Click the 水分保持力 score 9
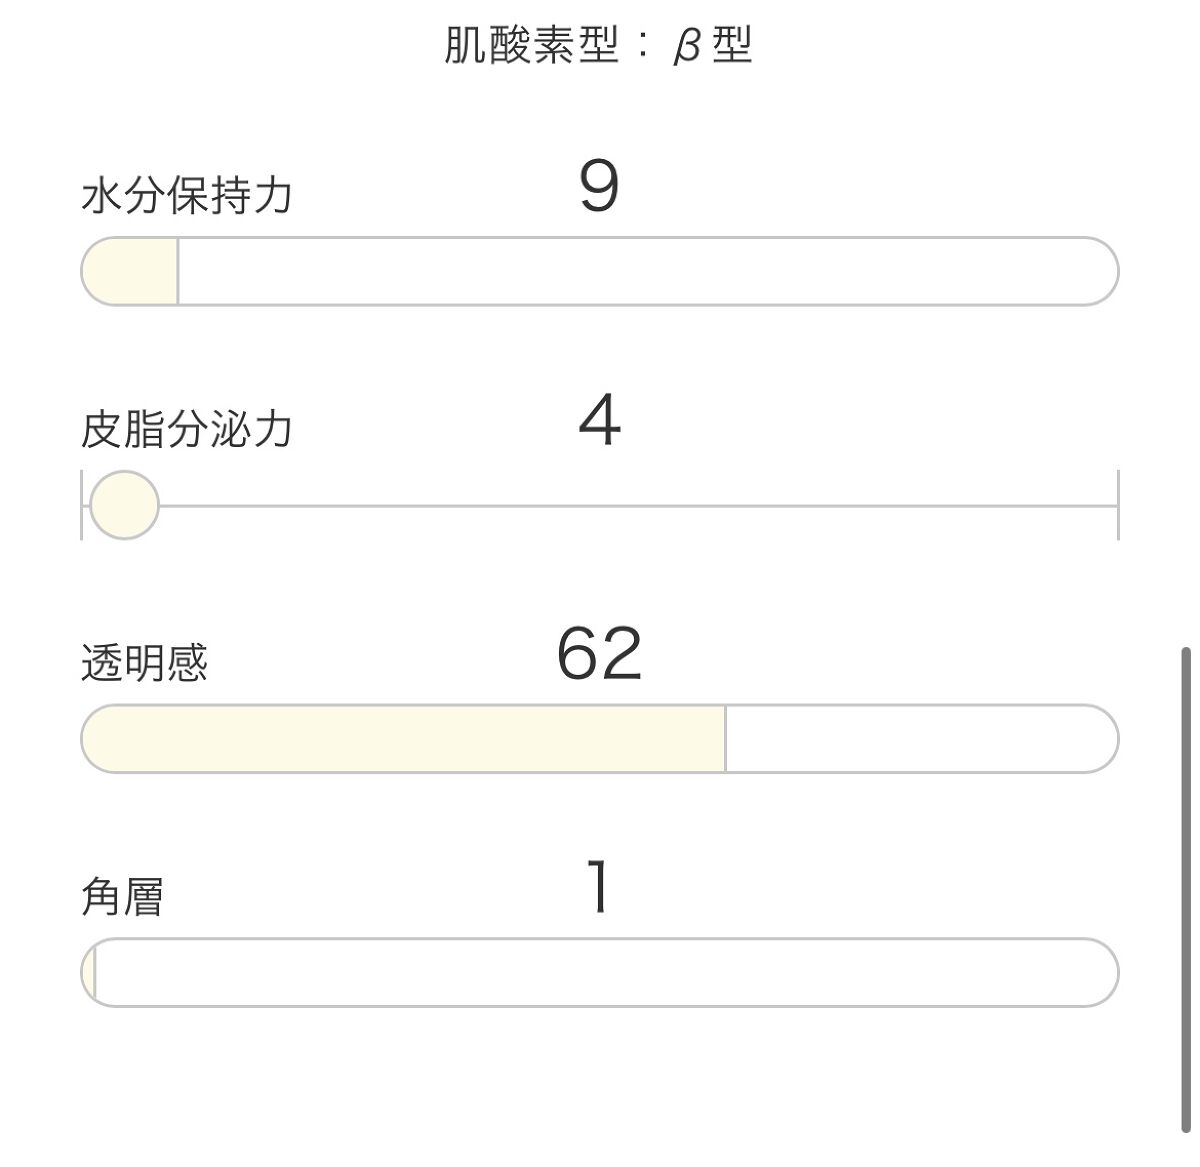Image resolution: width=1200 pixels, height=1167 pixels. coord(599,187)
